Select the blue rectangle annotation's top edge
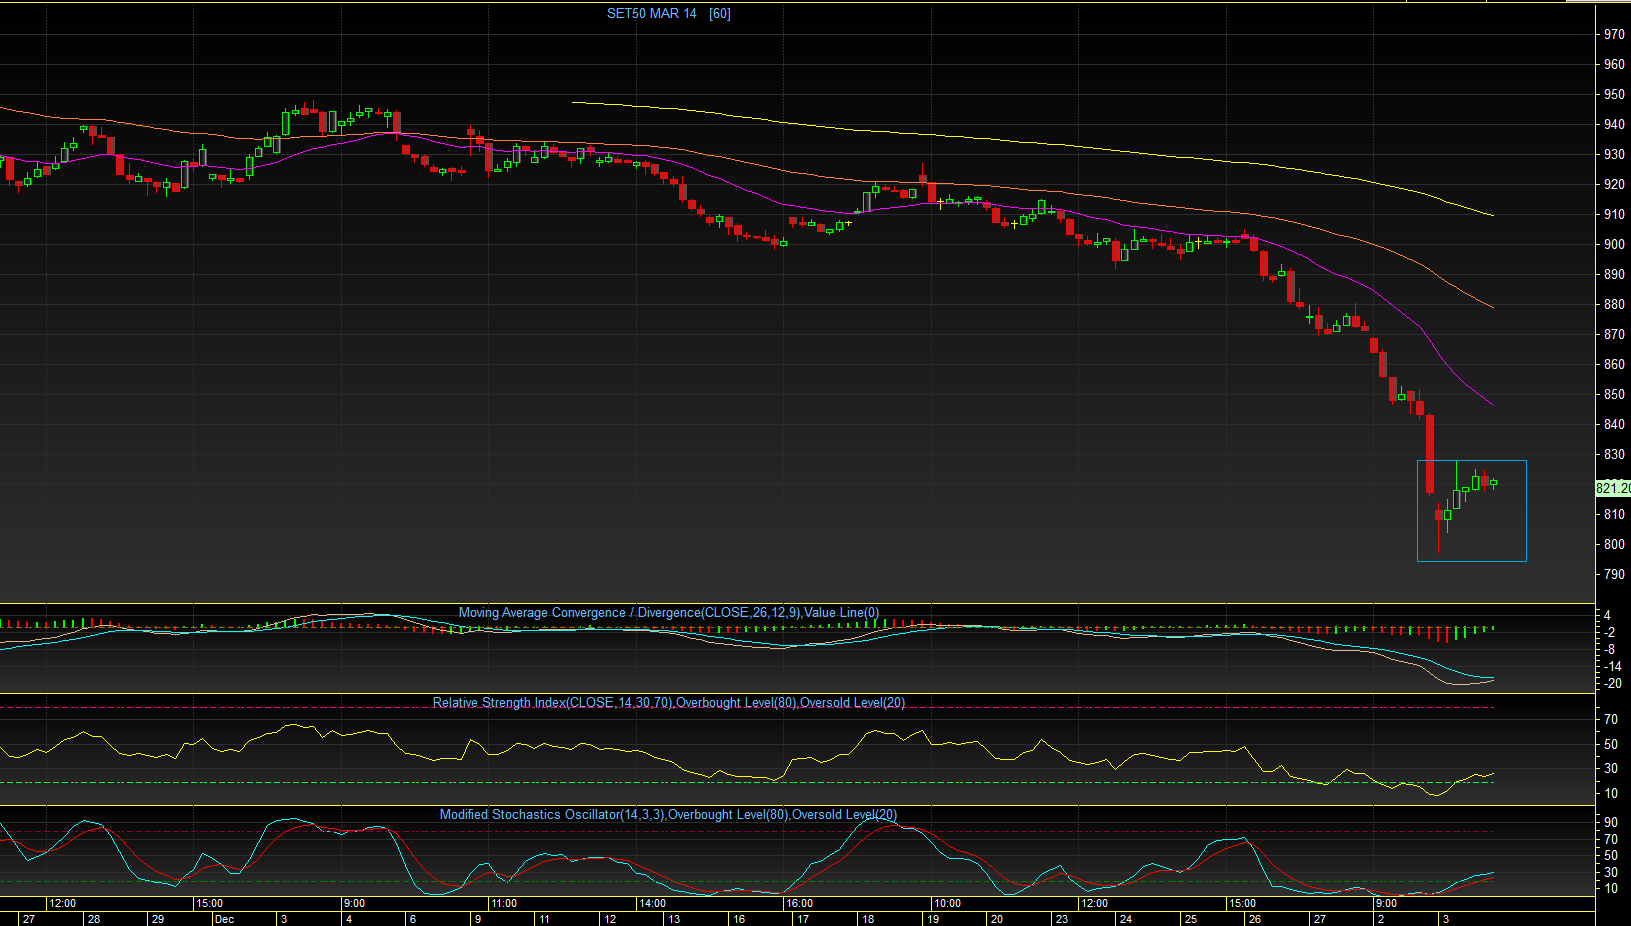The width and height of the screenshot is (1631, 926). [1471, 461]
